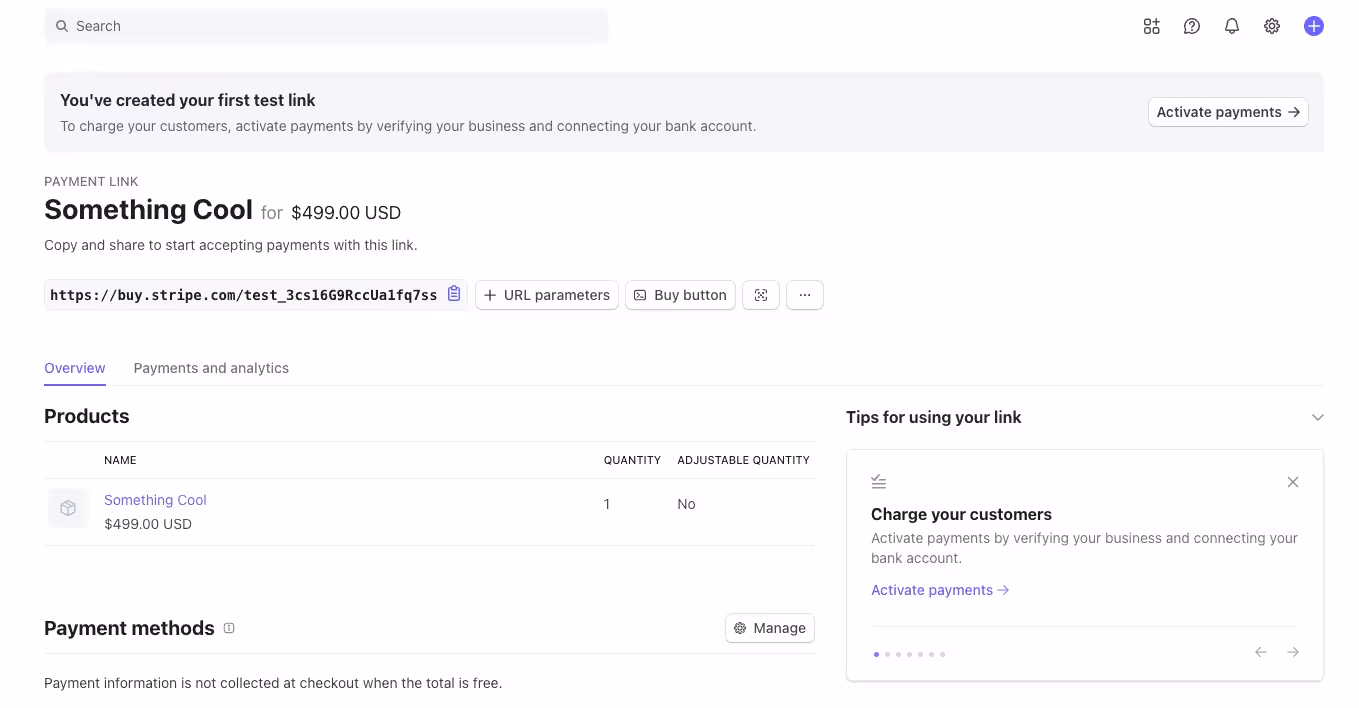Open the settings gear icon
Viewport: 1359px width, 708px height.
[1271, 27]
